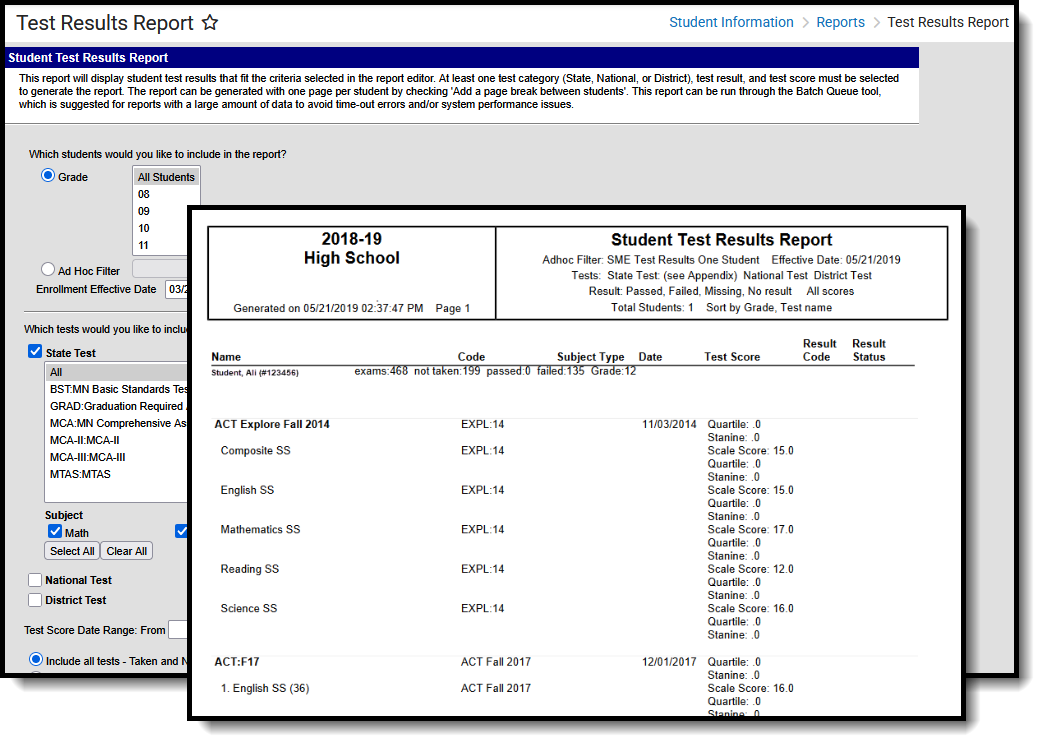Select GRAD:Graduation Required entry
Screen dimensions: 1044x746
118,406
